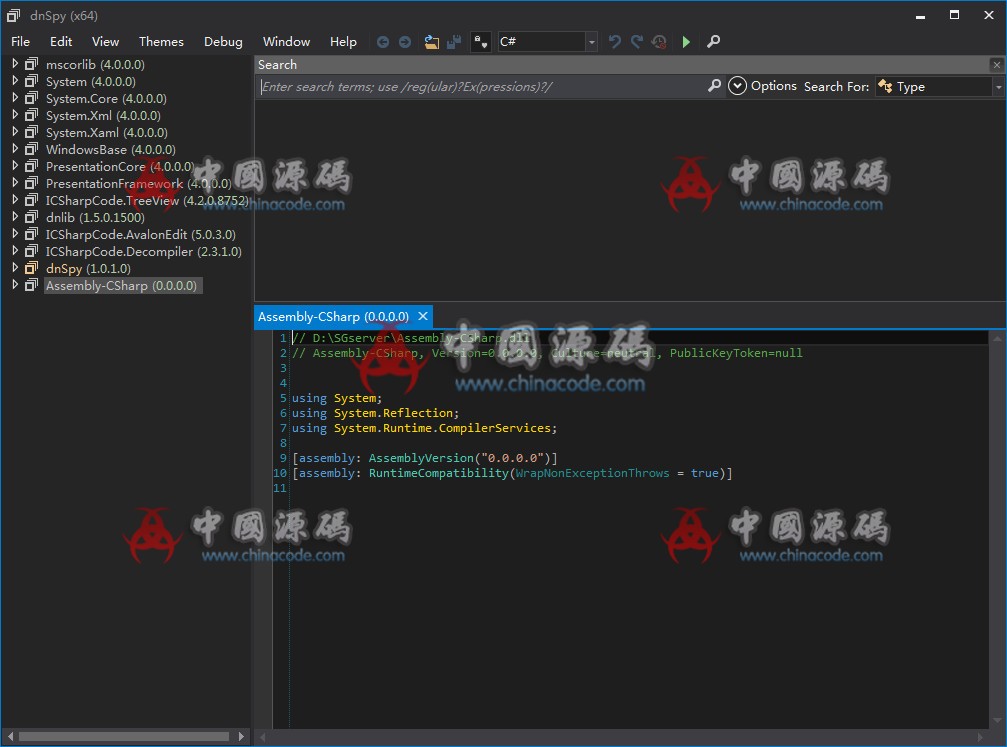Click the D:\SGserver path comment line
1007x747 pixels.
[411, 338]
